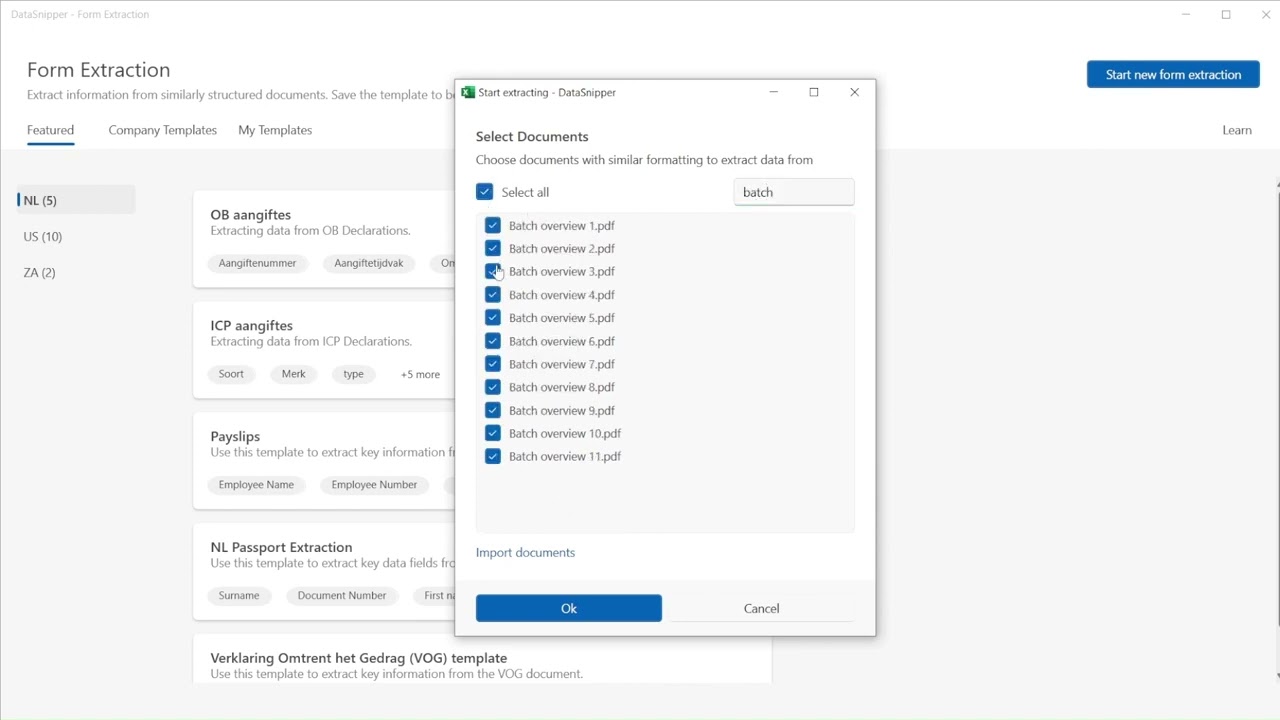Uncheck Batch overview 8.pdf checkbox

pyautogui.click(x=493, y=387)
